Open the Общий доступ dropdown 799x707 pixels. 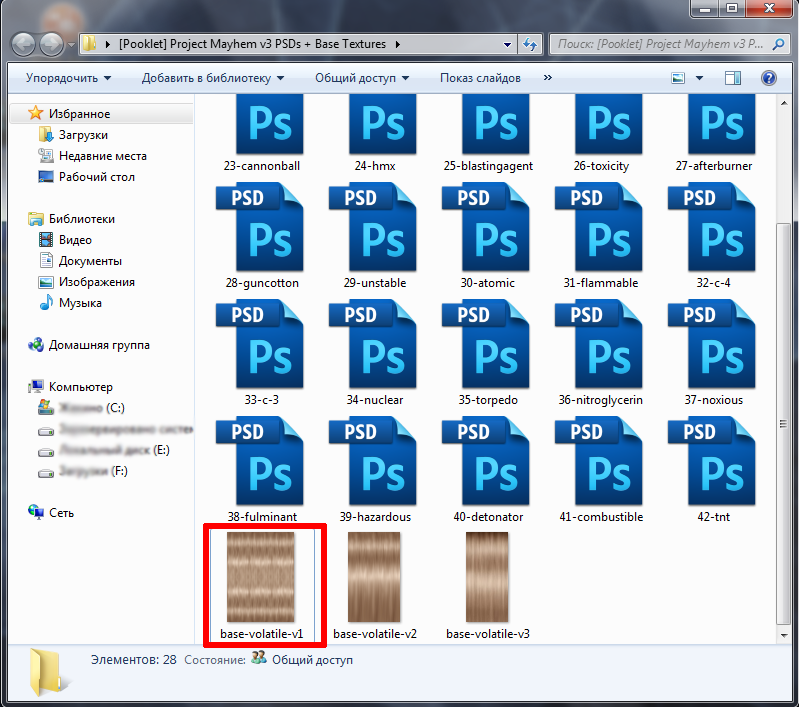click(362, 78)
